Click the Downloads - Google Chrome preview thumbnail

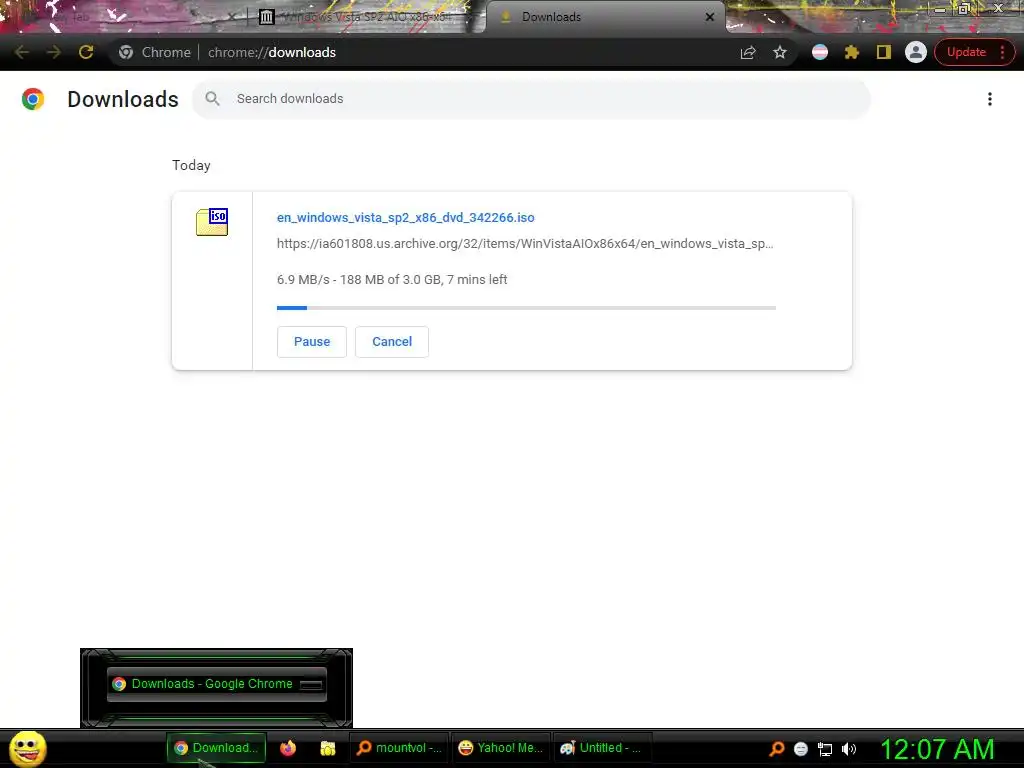tap(217, 684)
